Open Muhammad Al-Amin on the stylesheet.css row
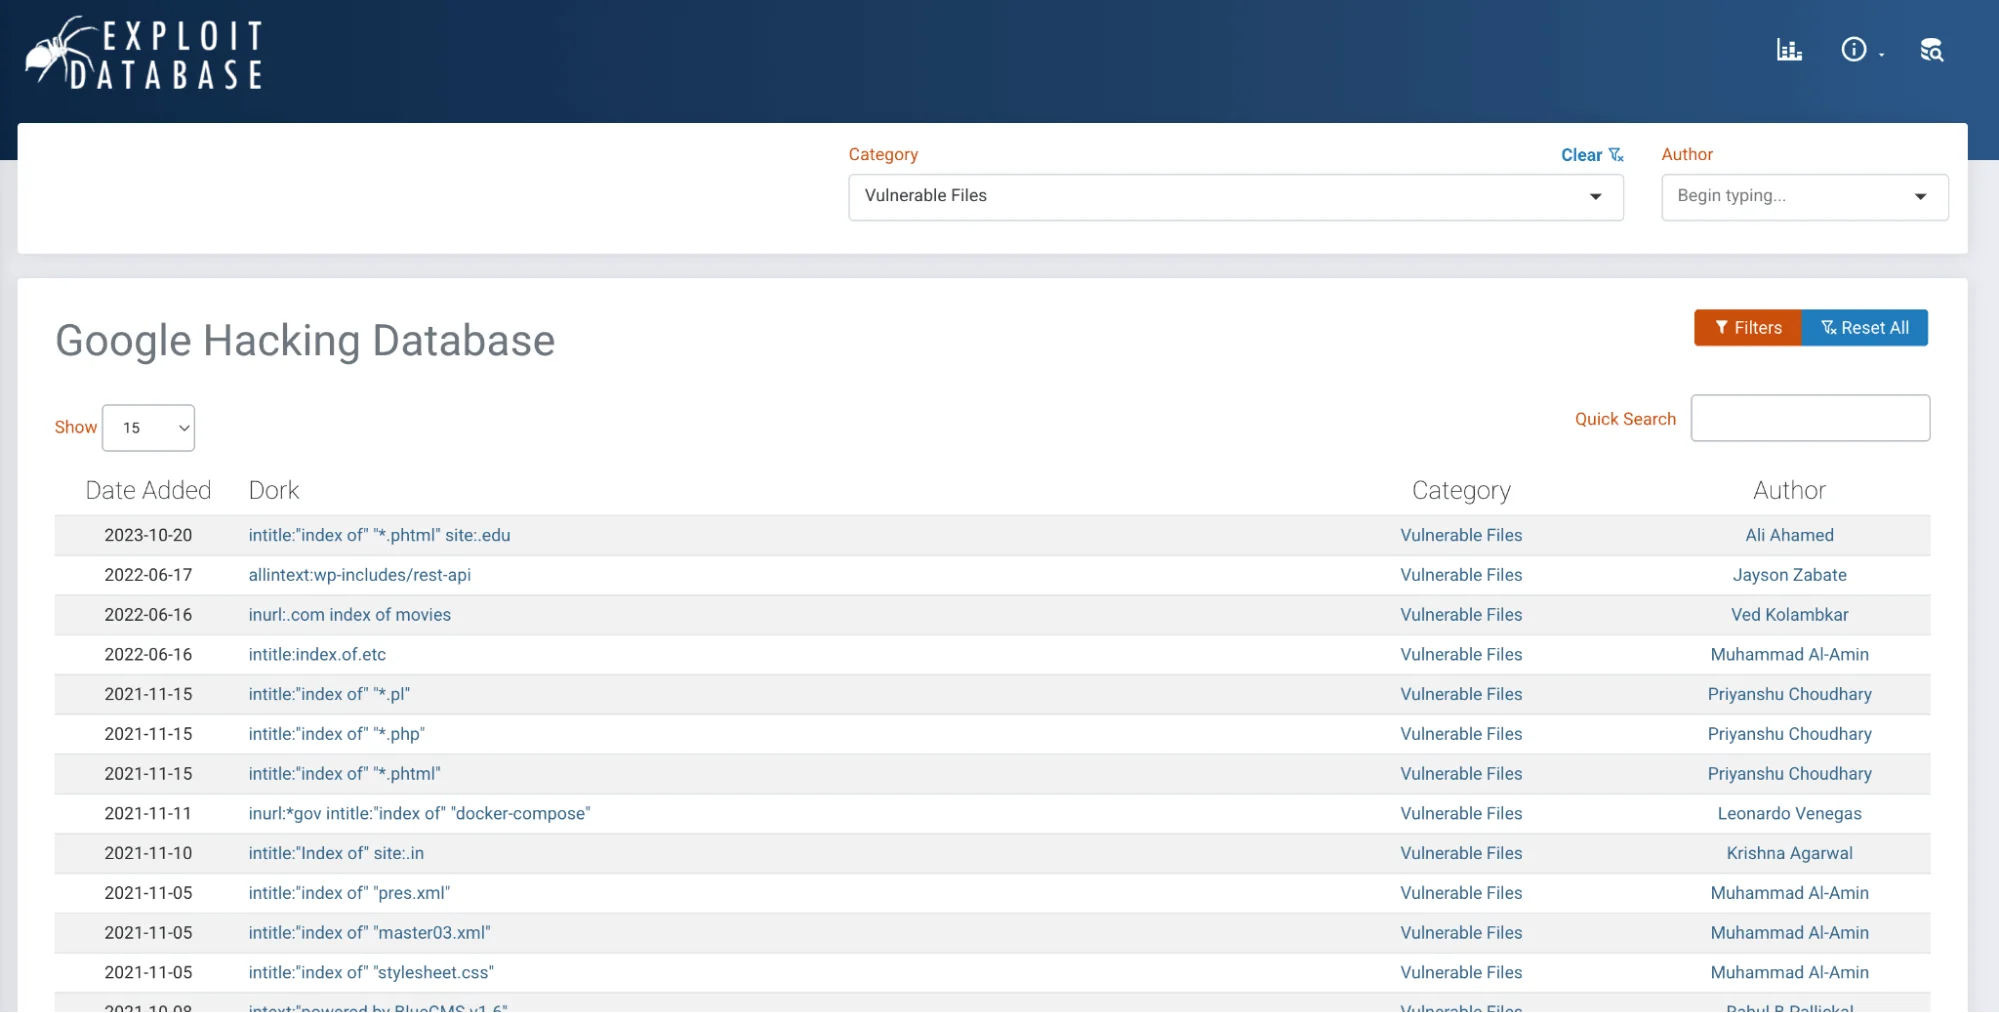This screenshot has height=1013, width=1999. click(1789, 973)
